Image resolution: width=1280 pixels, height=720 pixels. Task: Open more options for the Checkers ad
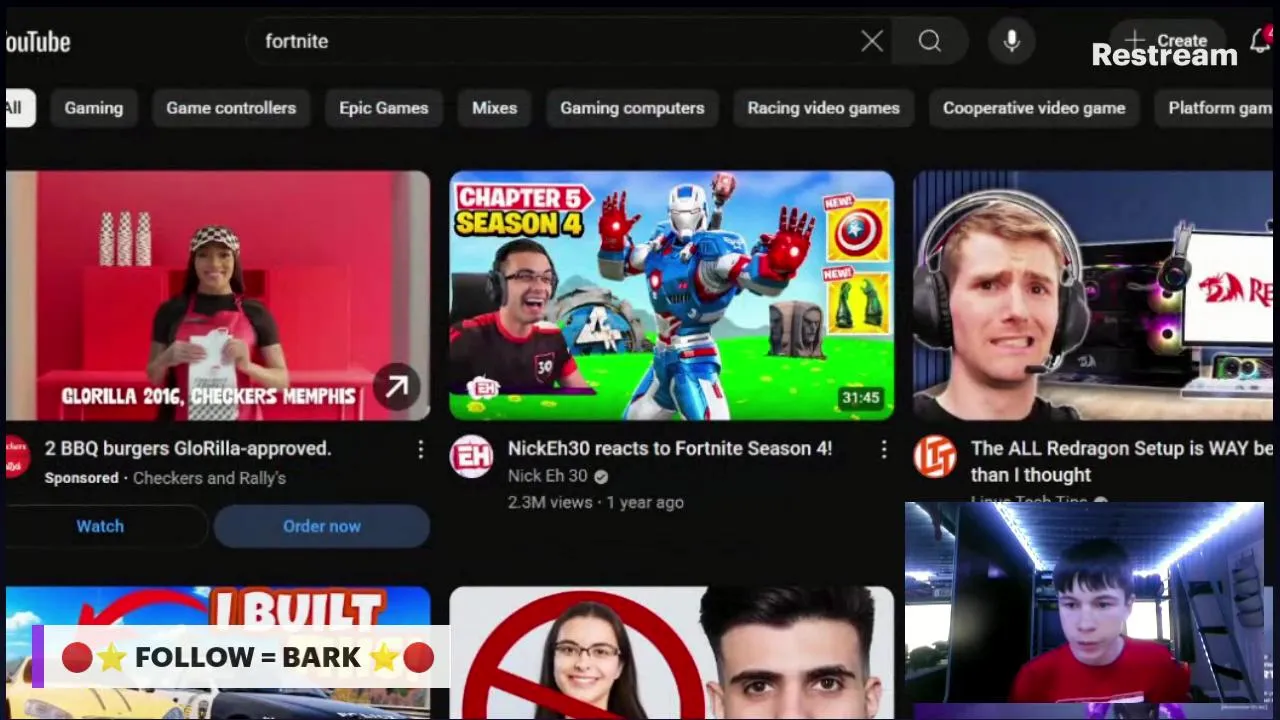point(421,450)
